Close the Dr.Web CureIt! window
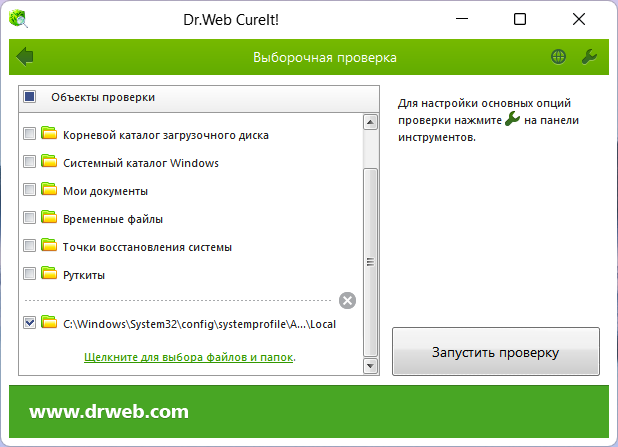The width and height of the screenshot is (618, 447). 579,19
